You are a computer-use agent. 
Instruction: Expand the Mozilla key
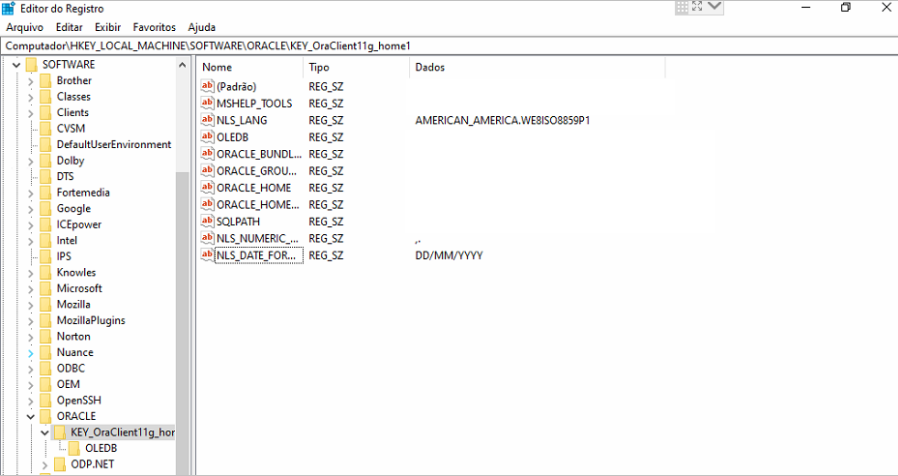pyautogui.click(x=30, y=304)
